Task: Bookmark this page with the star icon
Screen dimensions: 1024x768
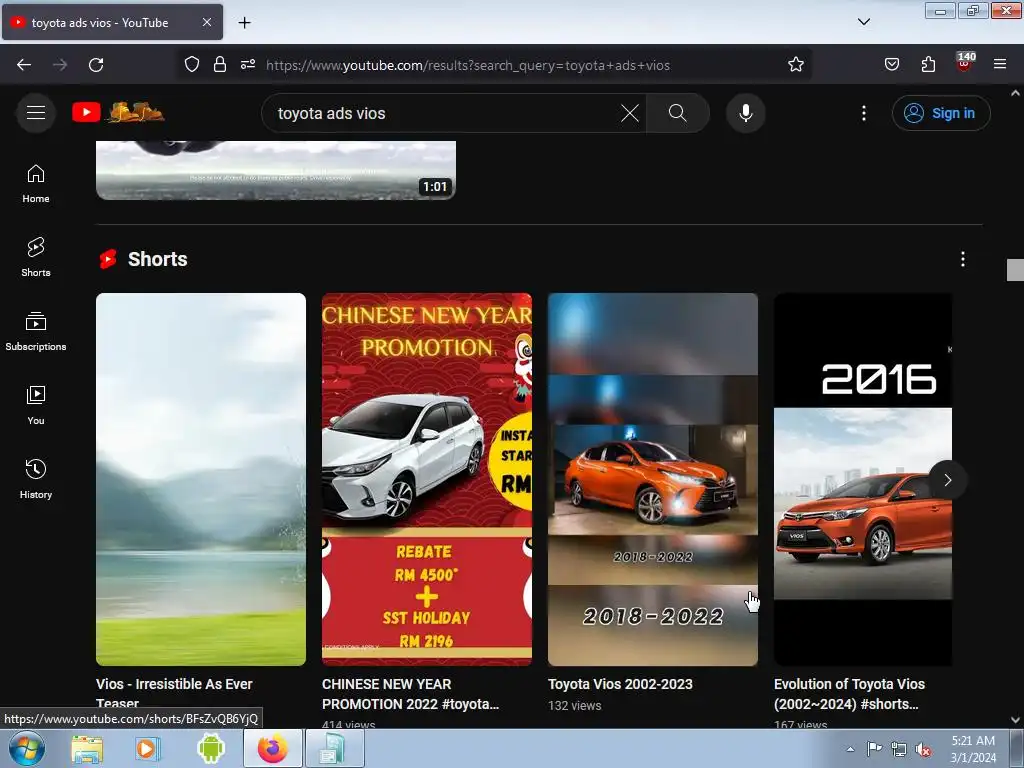Action: pyautogui.click(x=795, y=65)
